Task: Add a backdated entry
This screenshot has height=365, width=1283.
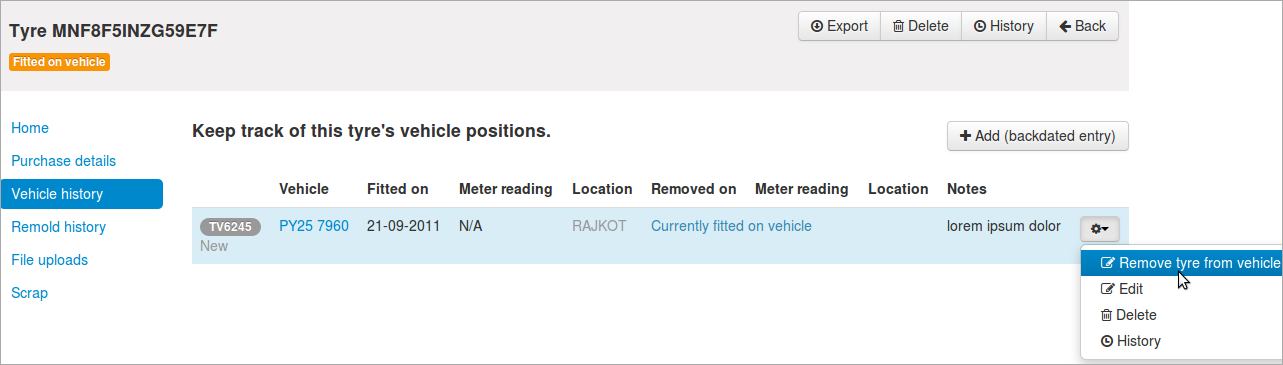Action: click(x=1037, y=136)
